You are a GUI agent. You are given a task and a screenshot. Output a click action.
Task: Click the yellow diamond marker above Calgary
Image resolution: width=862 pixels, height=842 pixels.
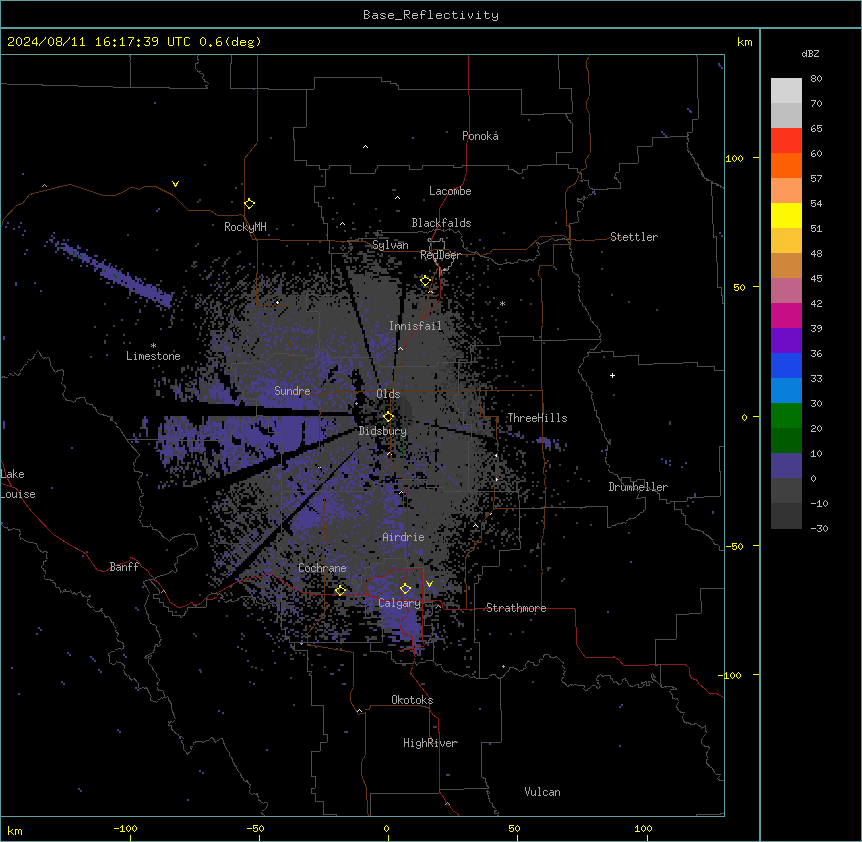[x=405, y=588]
